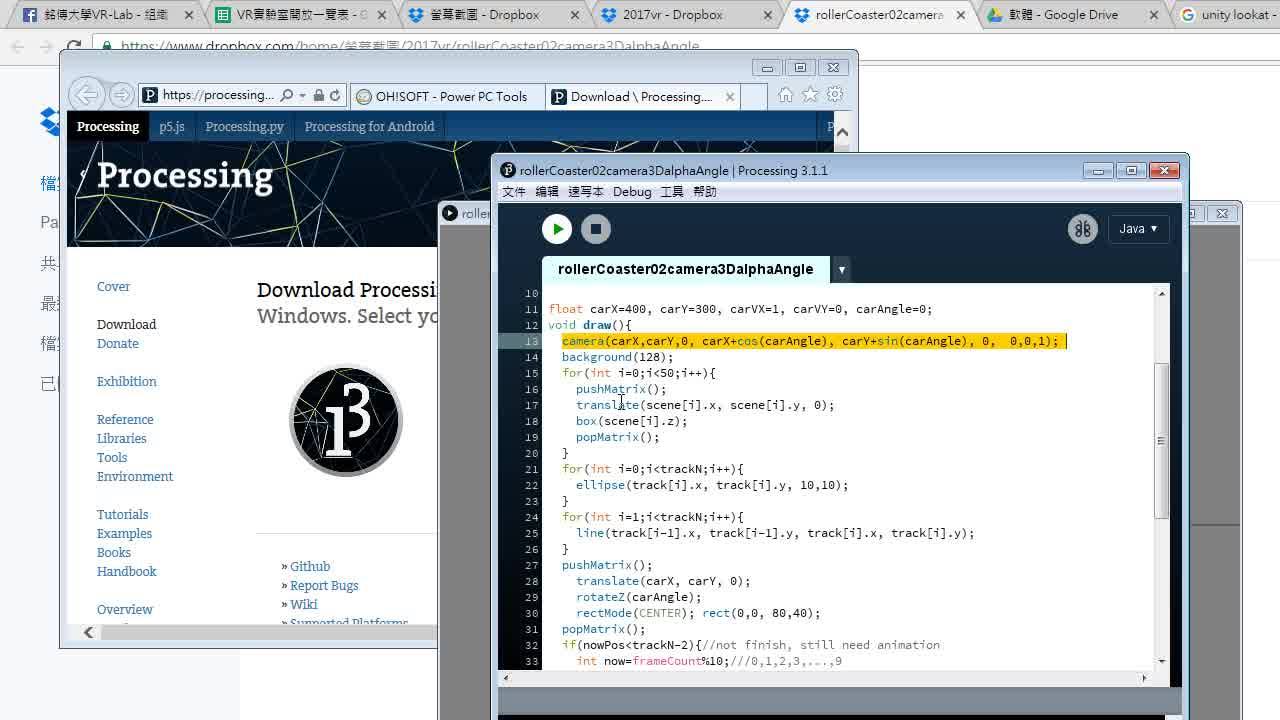Open the Report Bugs link
This screenshot has height=720, width=1280.
tap(324, 586)
